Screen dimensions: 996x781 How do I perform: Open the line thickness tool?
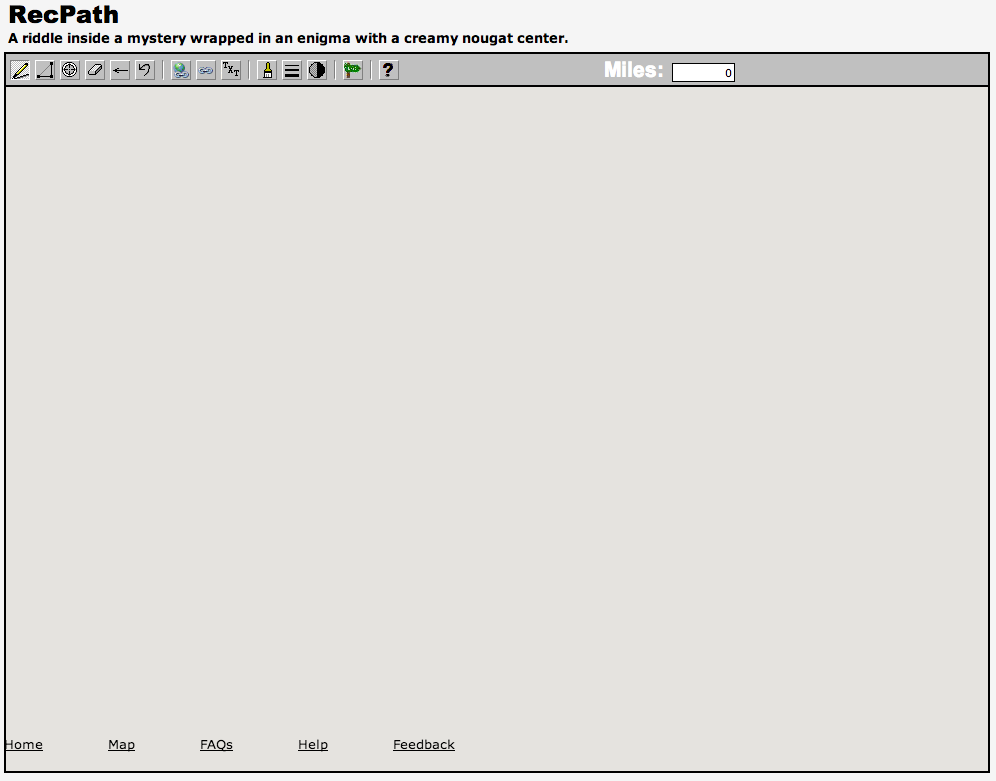292,70
